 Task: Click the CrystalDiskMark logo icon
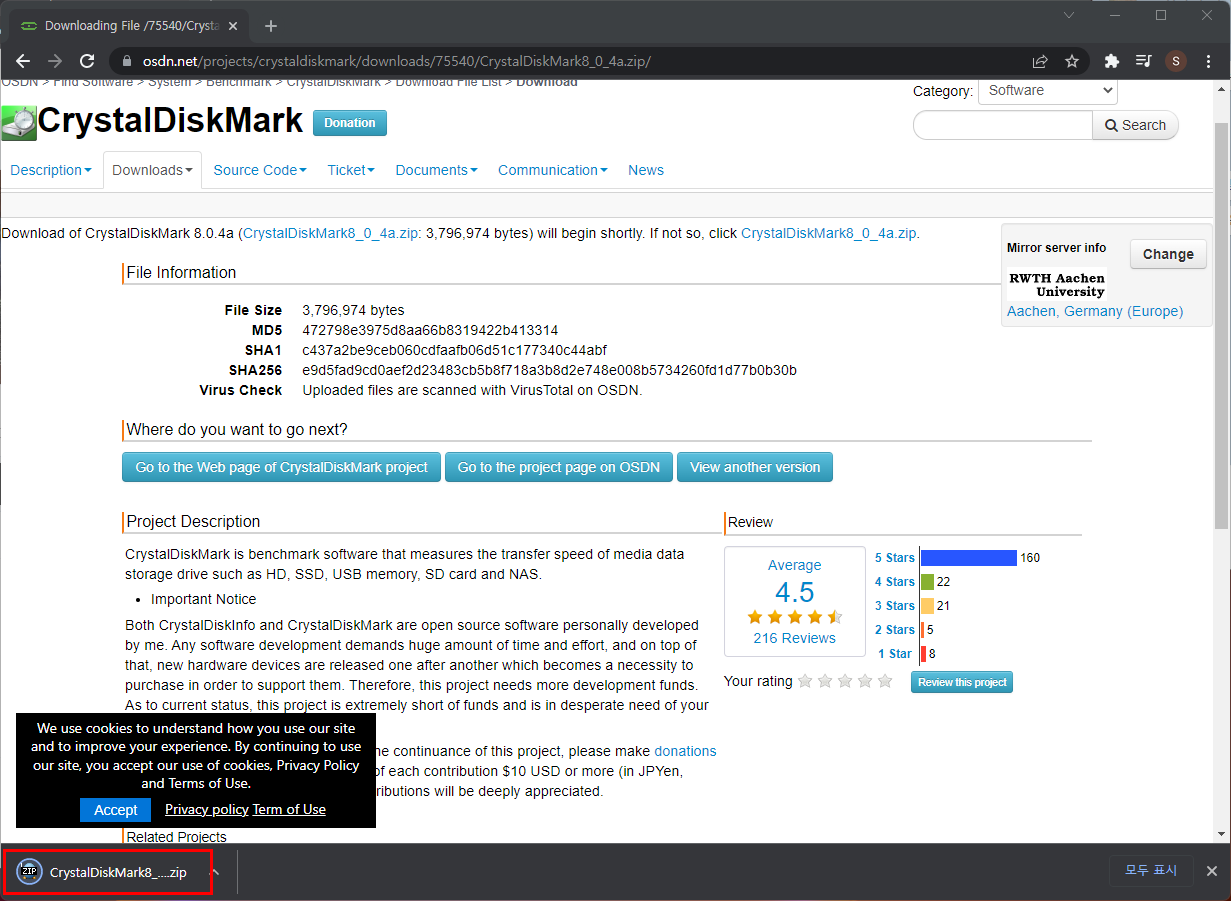click(18, 122)
